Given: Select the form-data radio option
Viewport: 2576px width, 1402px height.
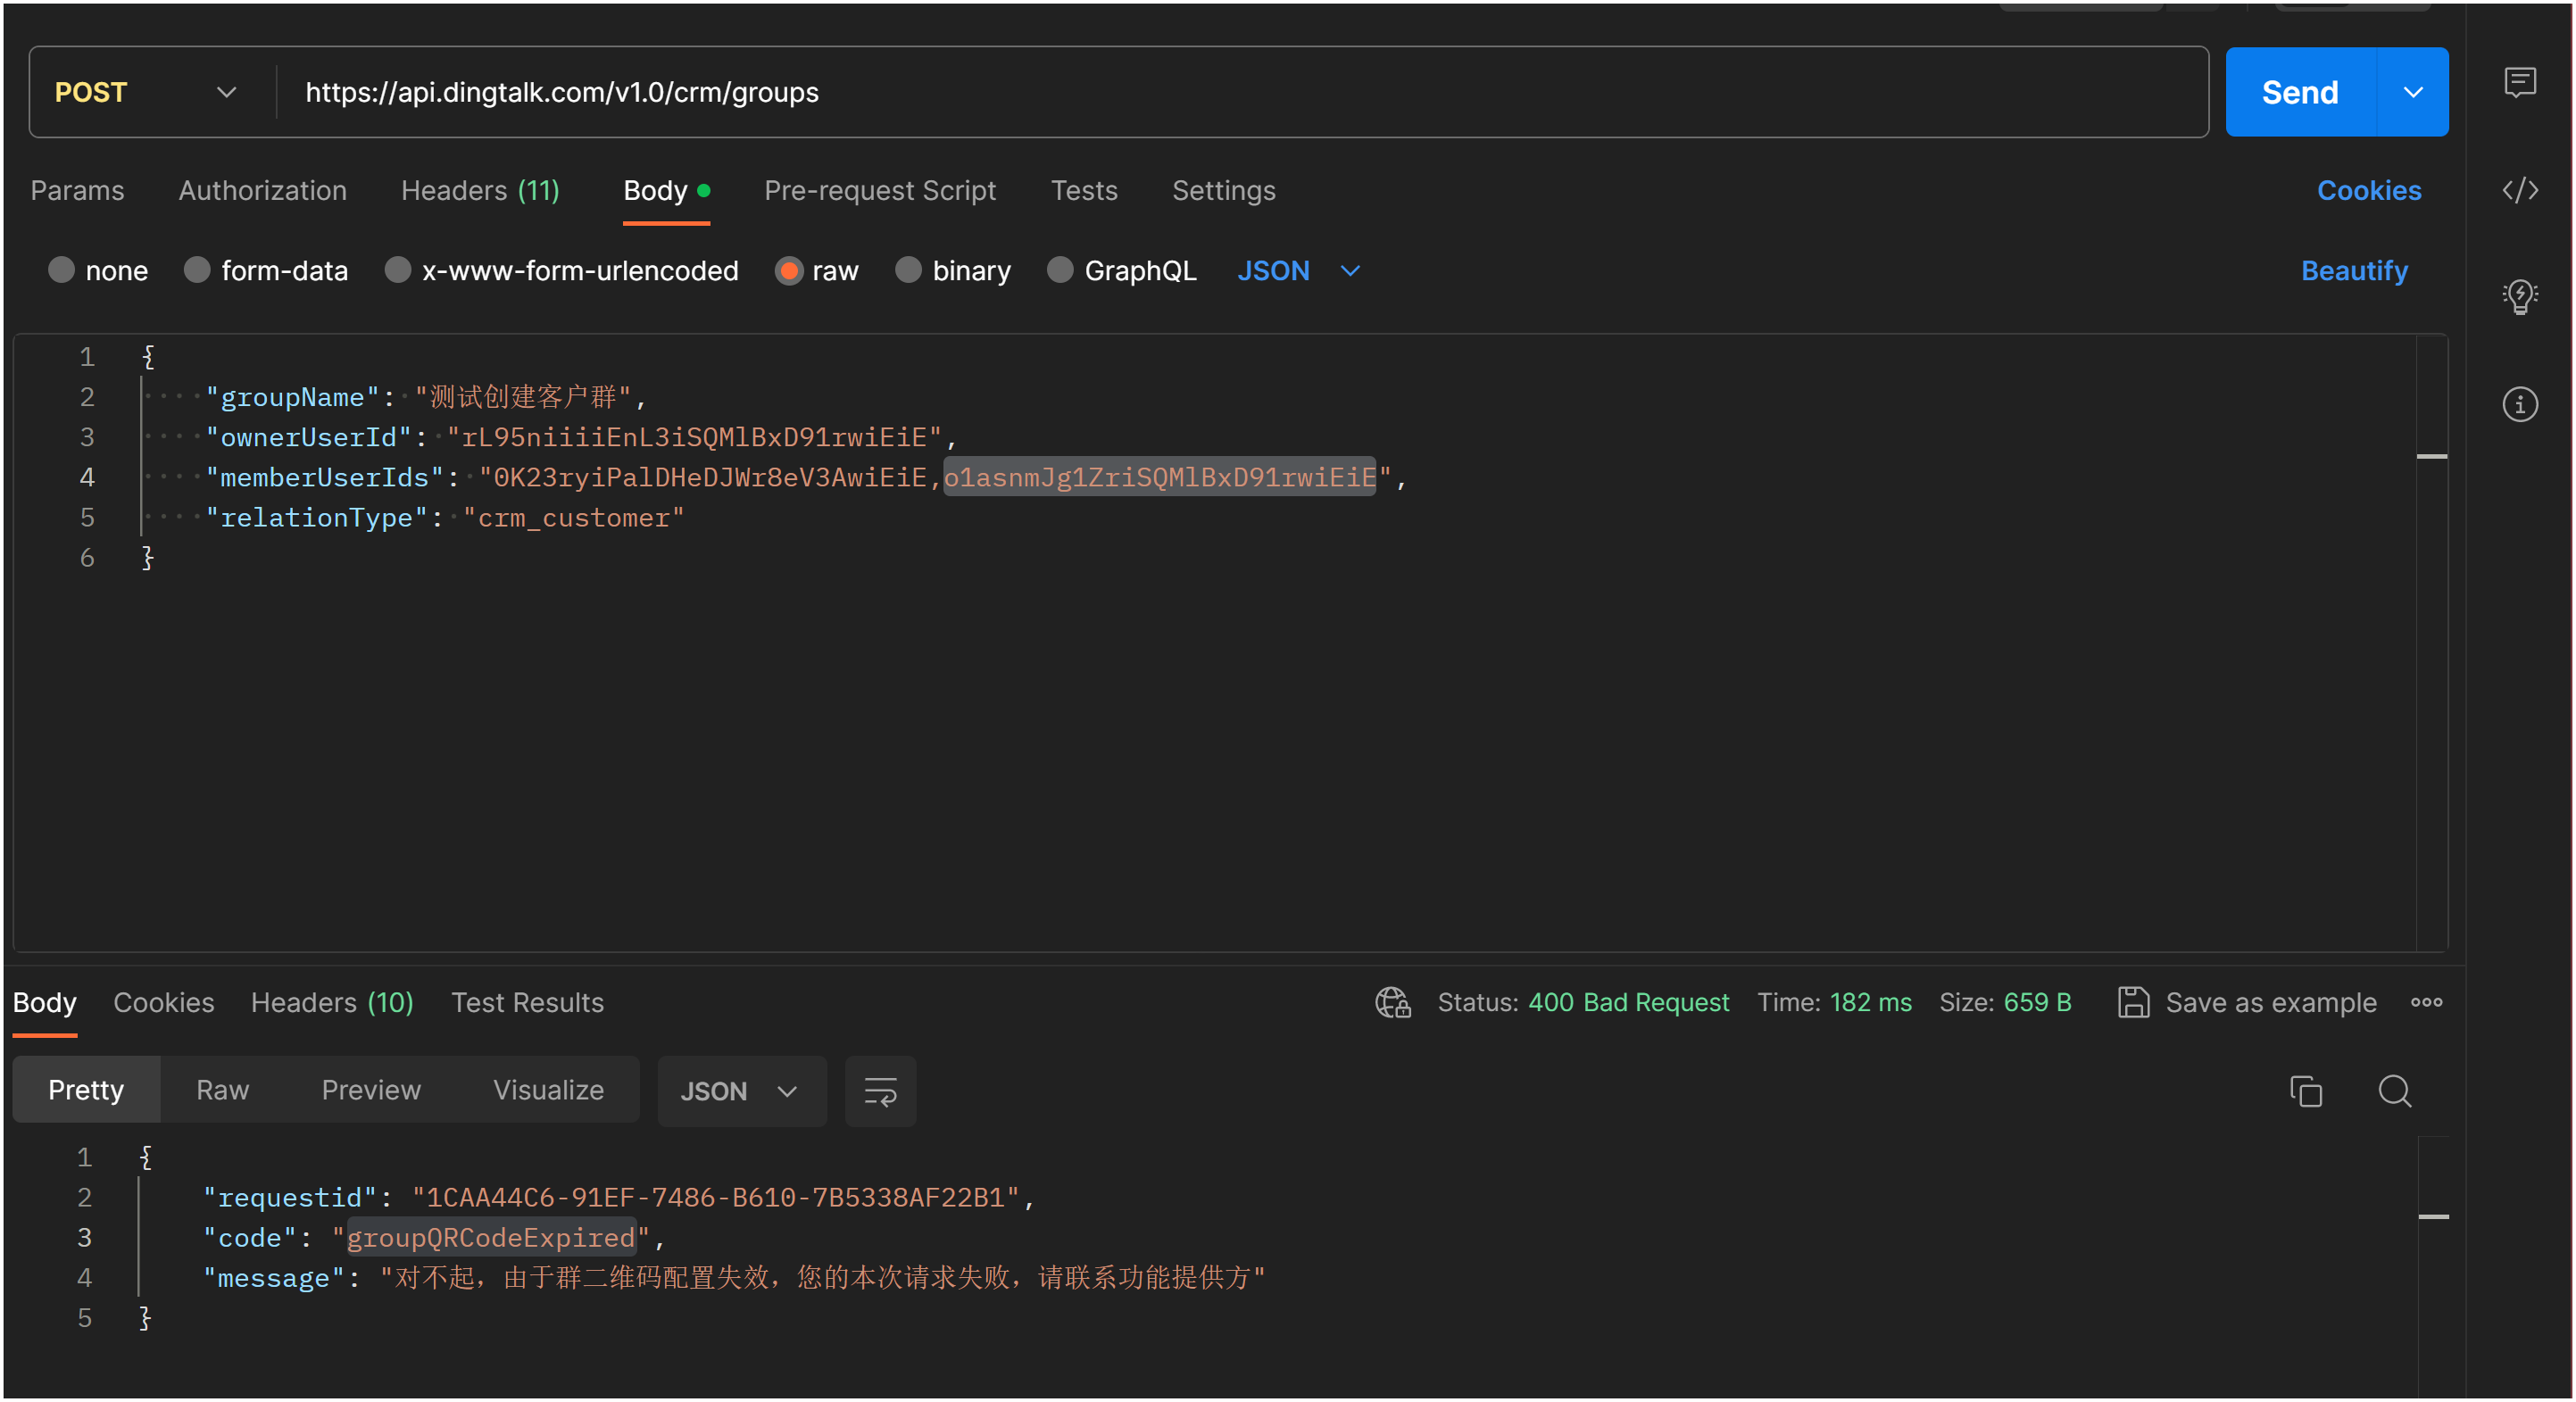Looking at the screenshot, I should point(197,270).
